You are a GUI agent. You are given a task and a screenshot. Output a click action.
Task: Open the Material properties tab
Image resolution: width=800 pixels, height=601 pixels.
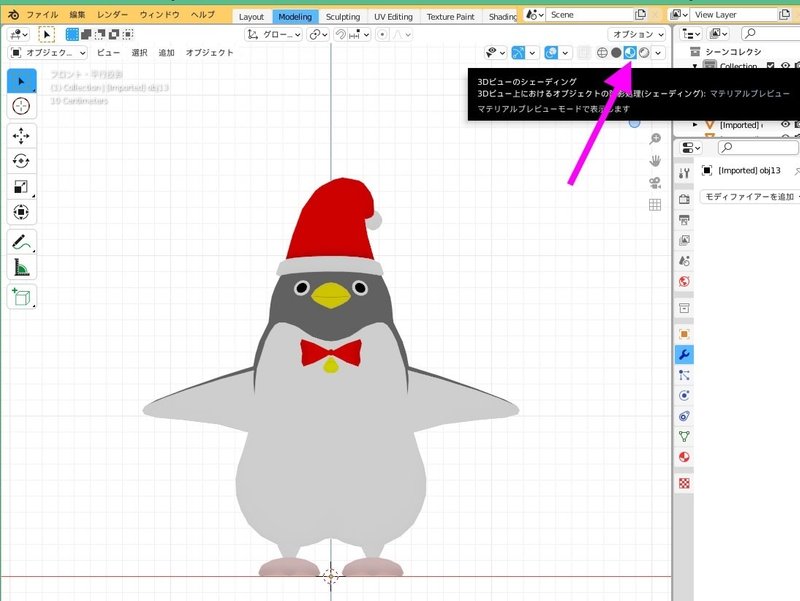[x=684, y=457]
